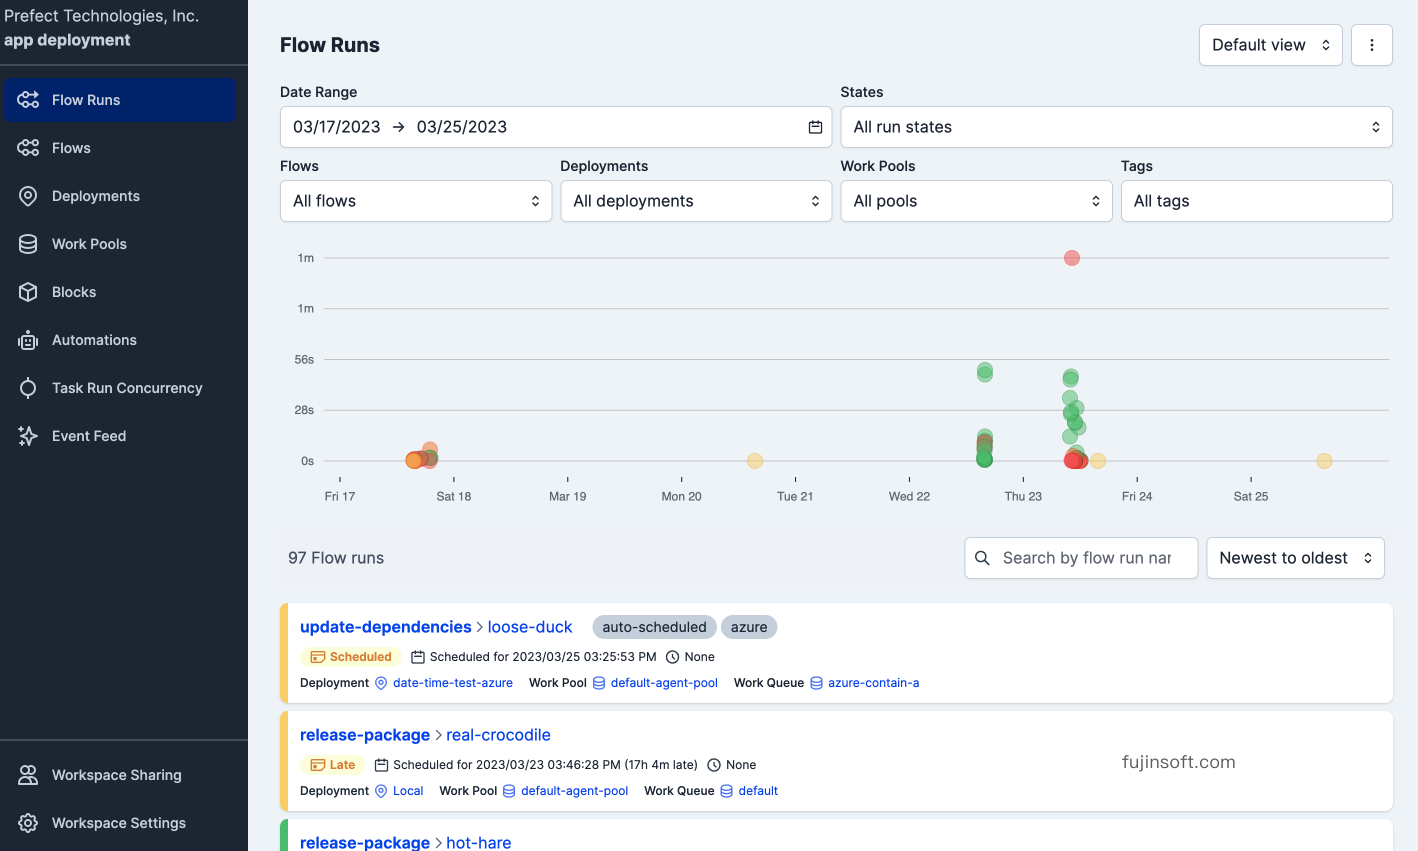Expand the Default view dropdown
Screen dimensions: 1418x851
1270,45
